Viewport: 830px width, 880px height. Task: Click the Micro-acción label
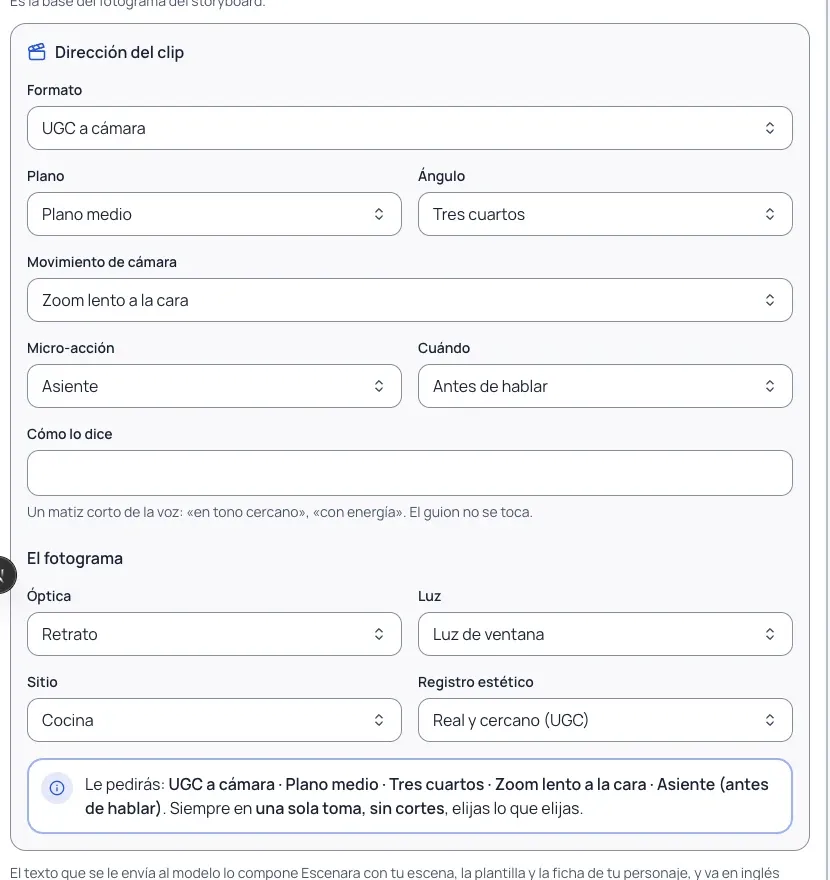tap(71, 348)
